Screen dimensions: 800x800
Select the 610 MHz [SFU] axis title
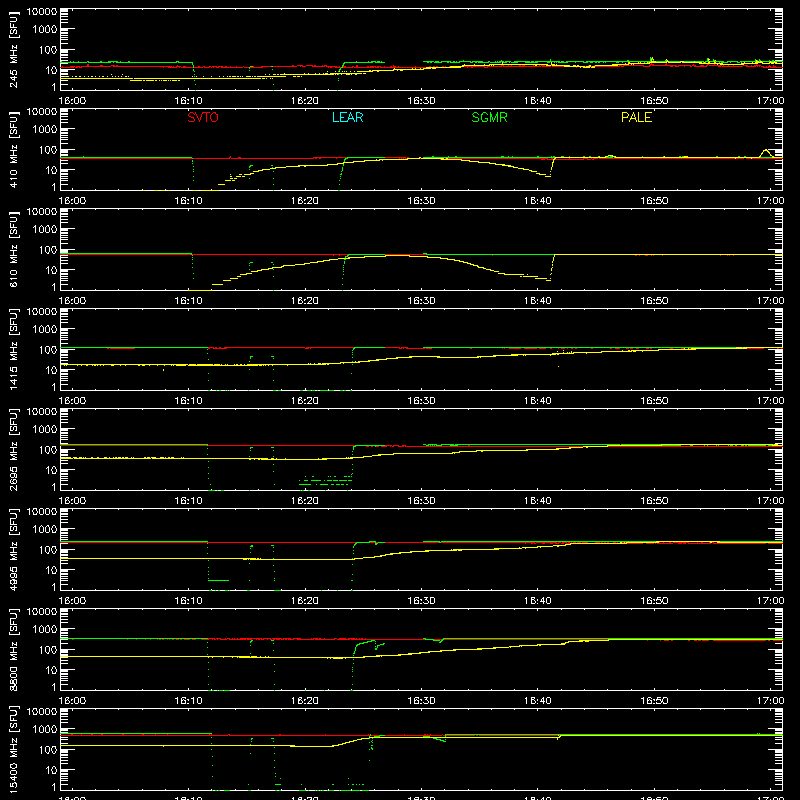14,249
